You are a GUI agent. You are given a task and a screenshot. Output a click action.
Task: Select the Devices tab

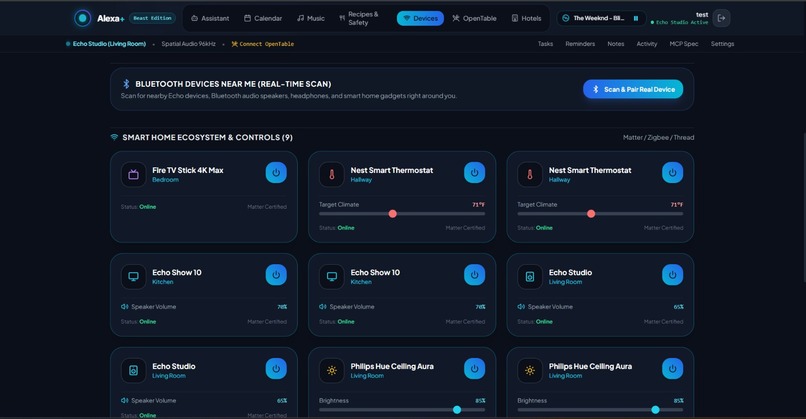(420, 18)
